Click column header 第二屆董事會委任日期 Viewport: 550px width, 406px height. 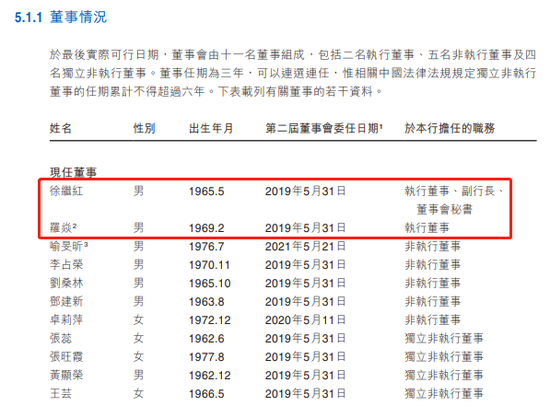[x=322, y=128]
